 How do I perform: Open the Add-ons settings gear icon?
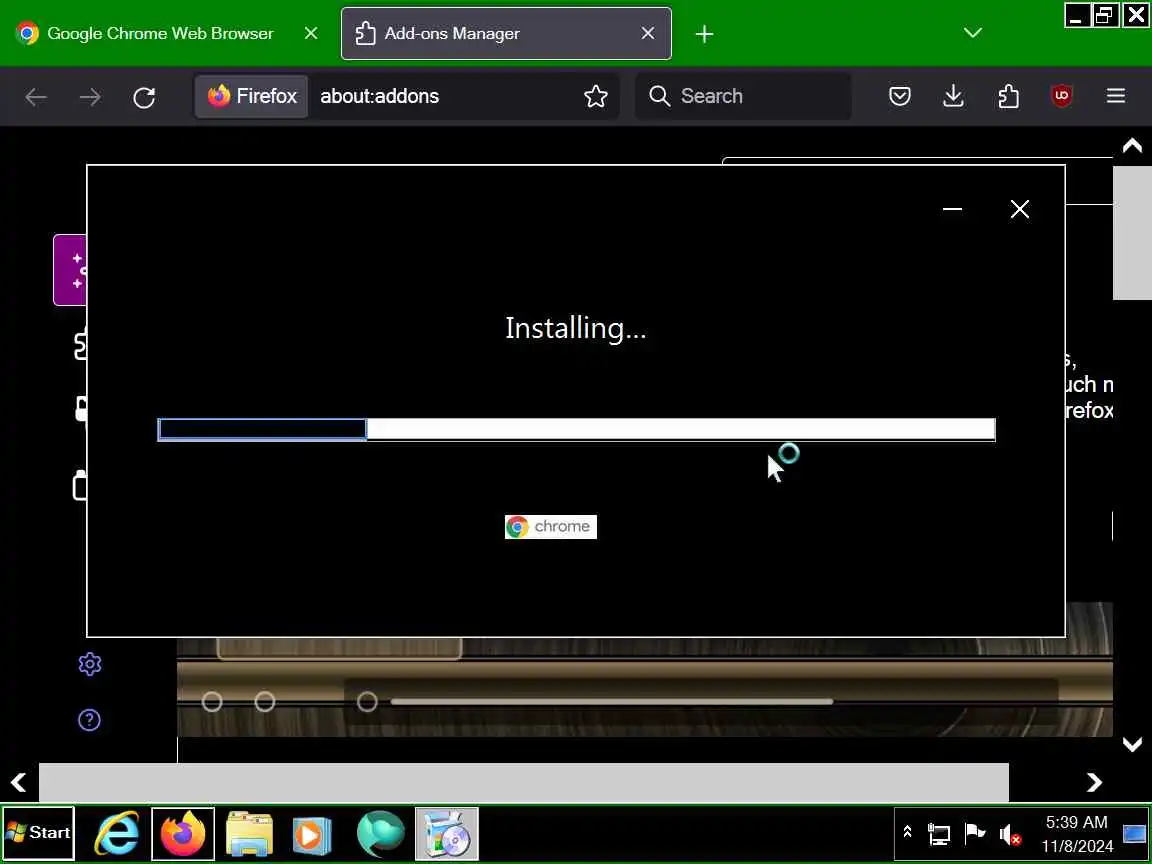point(90,664)
